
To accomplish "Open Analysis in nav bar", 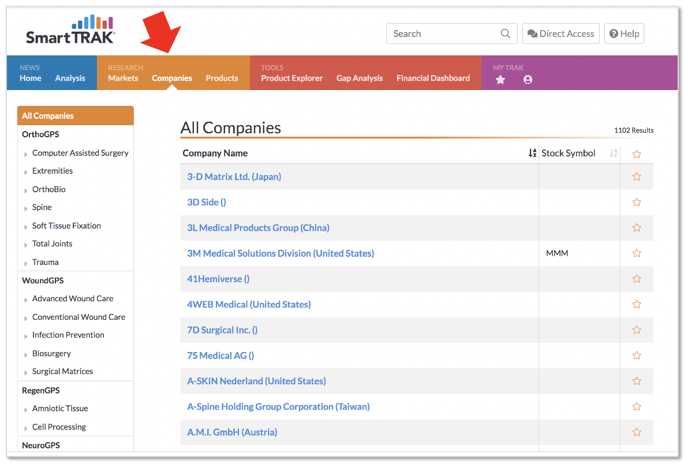I will [70, 78].
